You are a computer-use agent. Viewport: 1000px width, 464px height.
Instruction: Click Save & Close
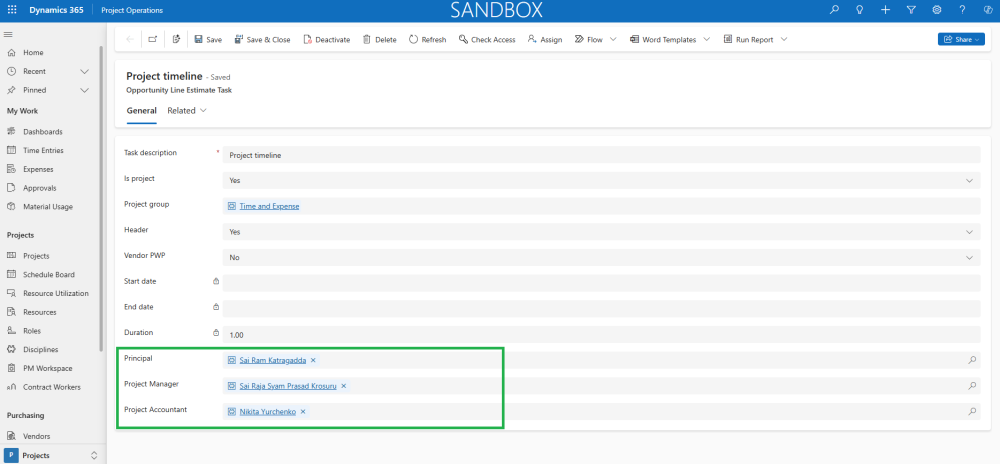point(262,40)
